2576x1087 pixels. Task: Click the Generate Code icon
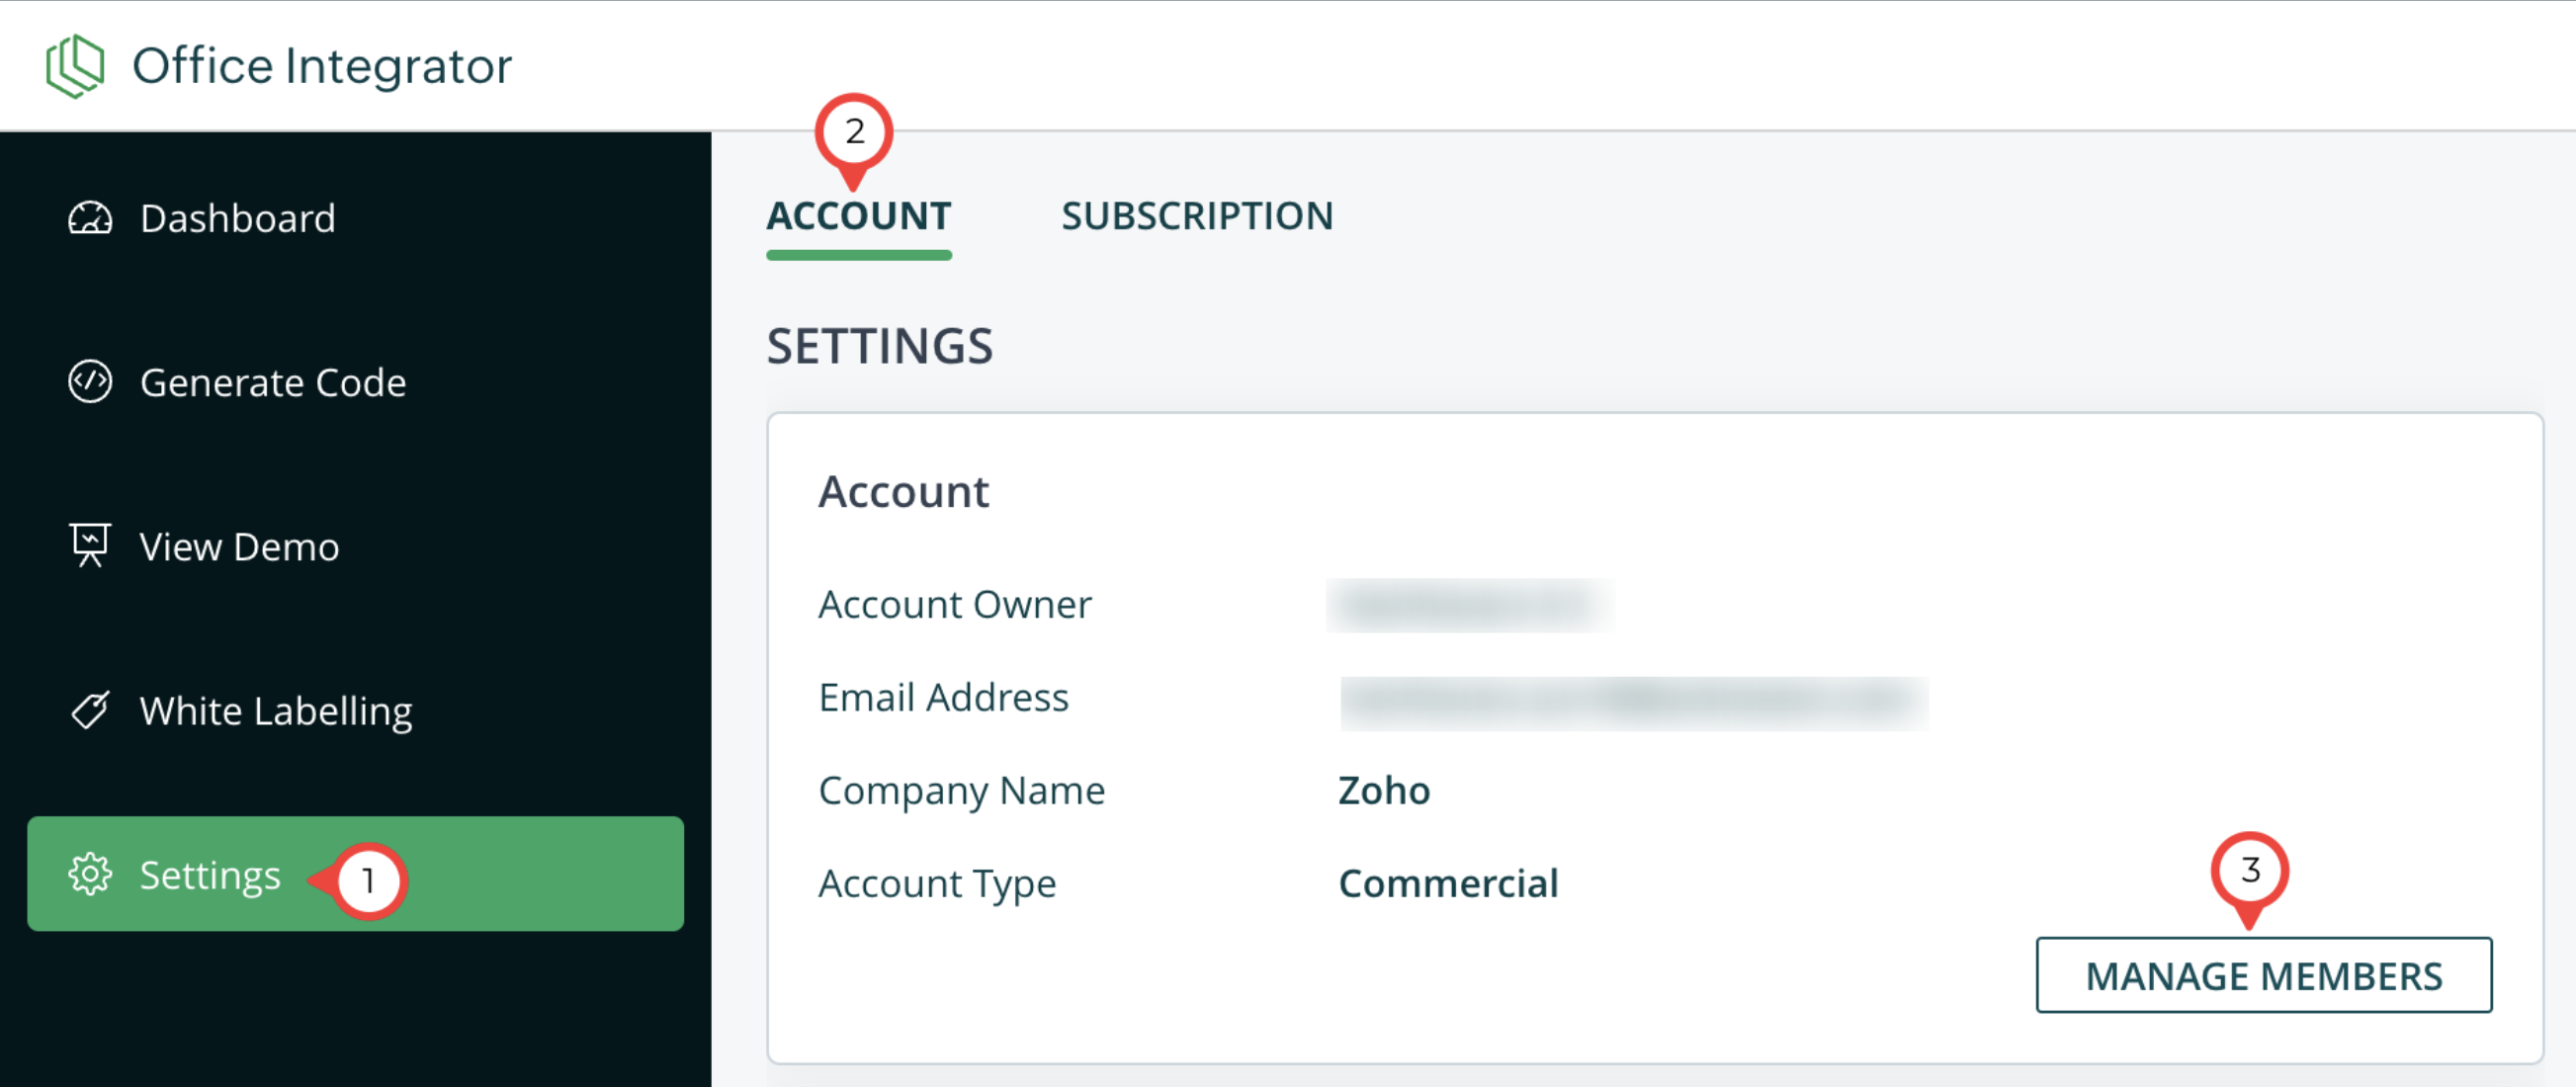pyautogui.click(x=90, y=382)
